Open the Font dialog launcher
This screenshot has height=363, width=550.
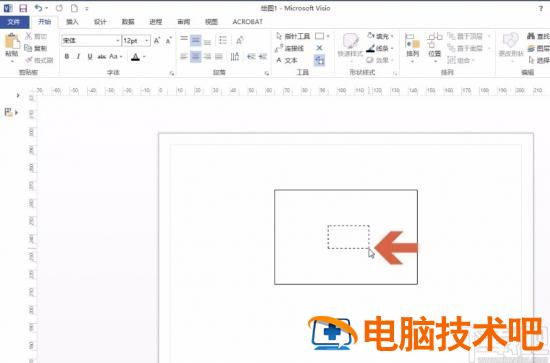pos(172,73)
